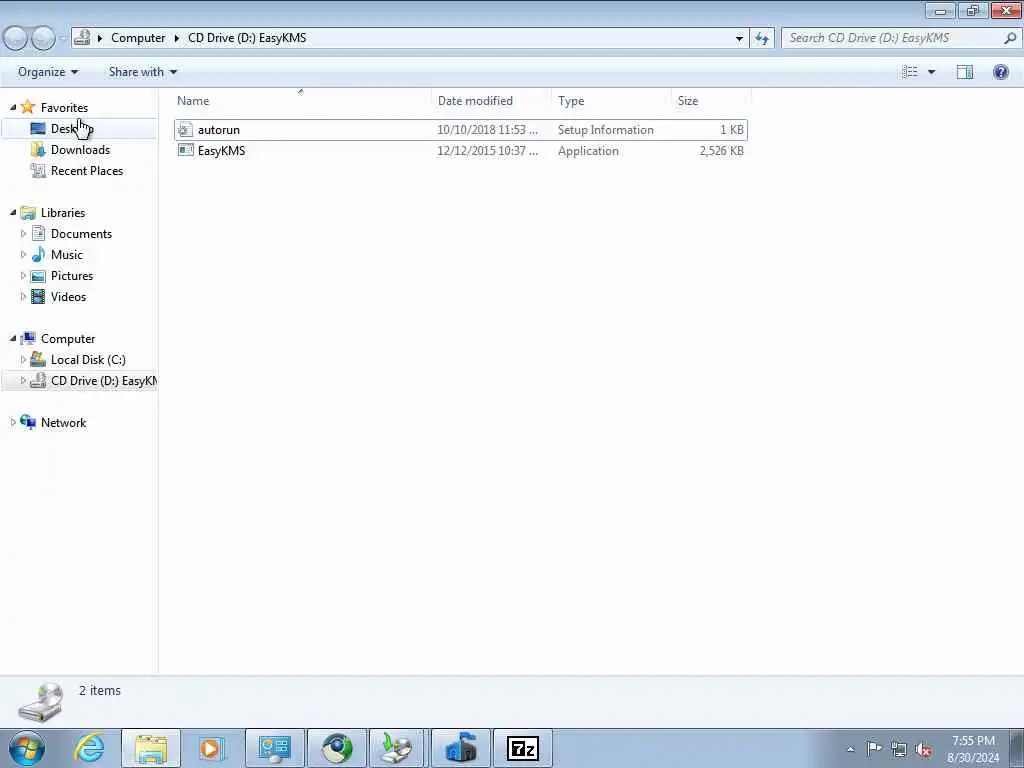The height and width of the screenshot is (768, 1024).
Task: Click the '2,526 KB' size cell
Action: (x=721, y=151)
